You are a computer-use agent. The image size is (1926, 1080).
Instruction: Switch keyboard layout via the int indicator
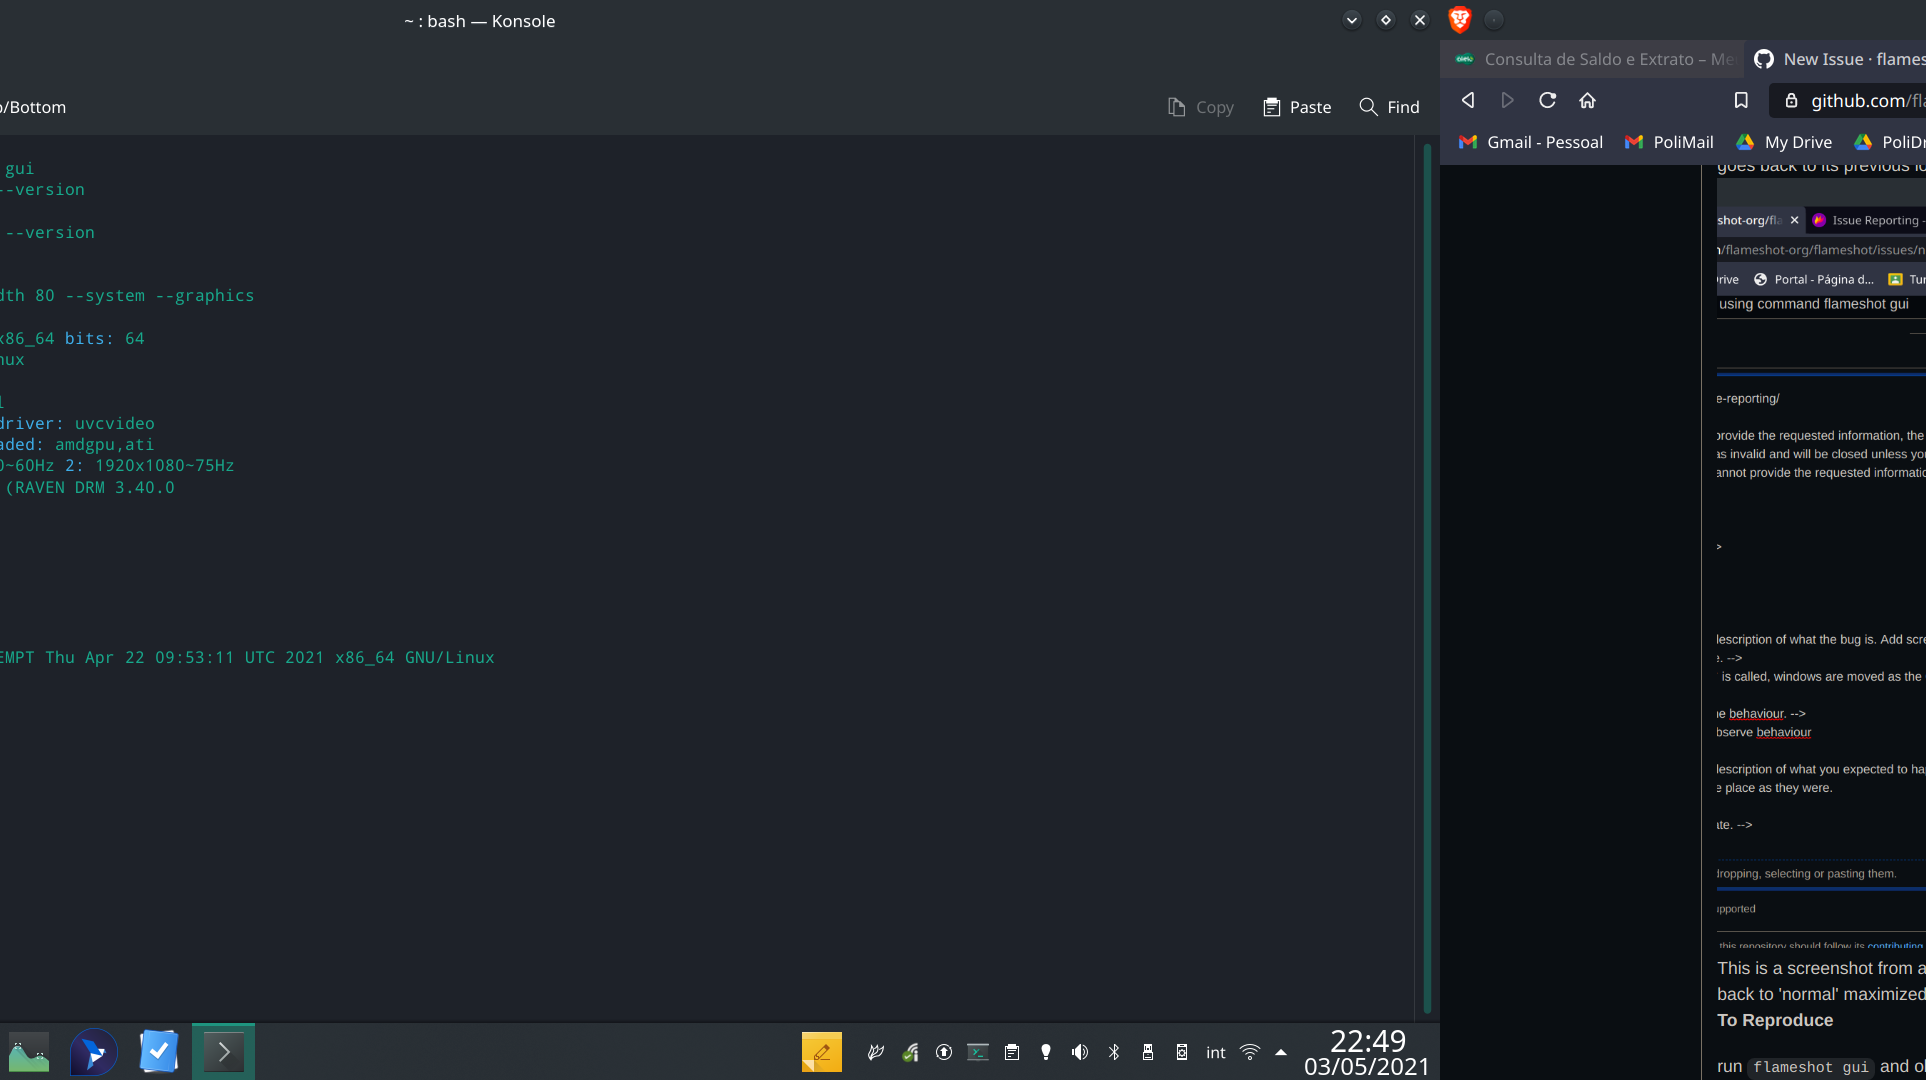point(1215,1052)
